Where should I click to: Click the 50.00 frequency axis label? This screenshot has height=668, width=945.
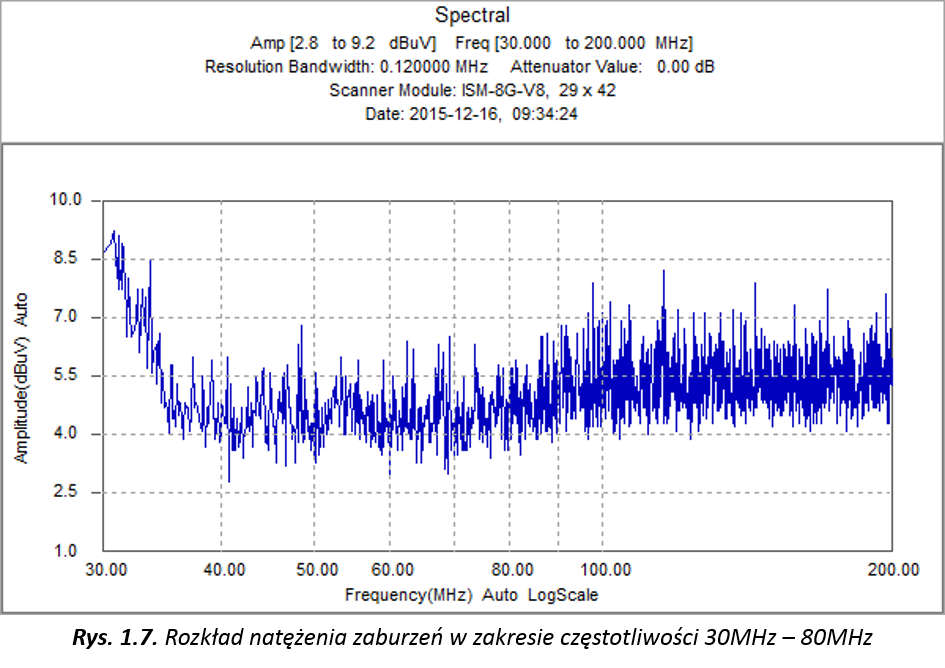[317, 570]
